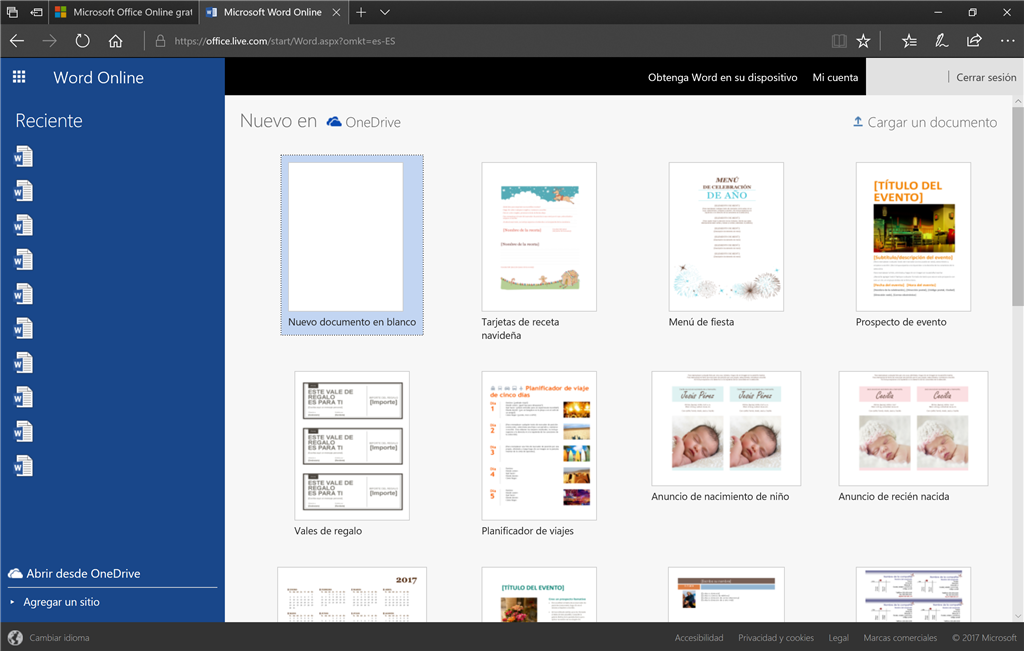Image resolution: width=1024 pixels, height=651 pixels.
Task: Open Legal footer link
Action: [839, 638]
